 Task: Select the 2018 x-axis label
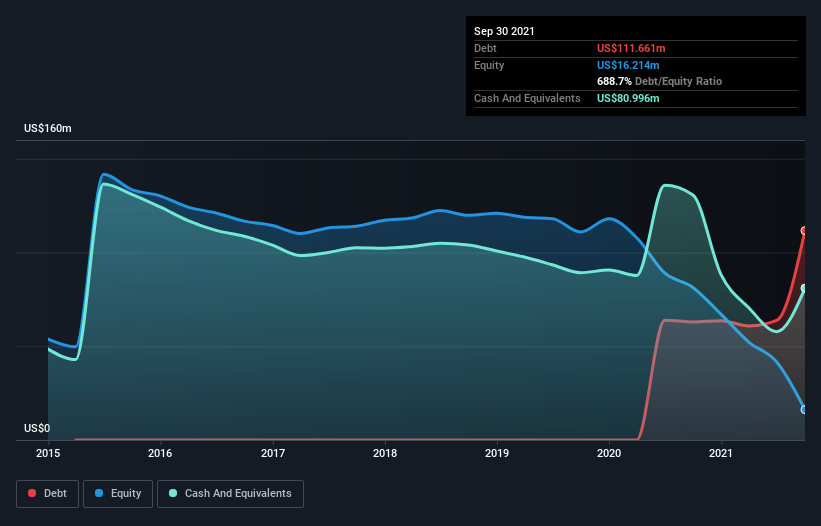385,453
